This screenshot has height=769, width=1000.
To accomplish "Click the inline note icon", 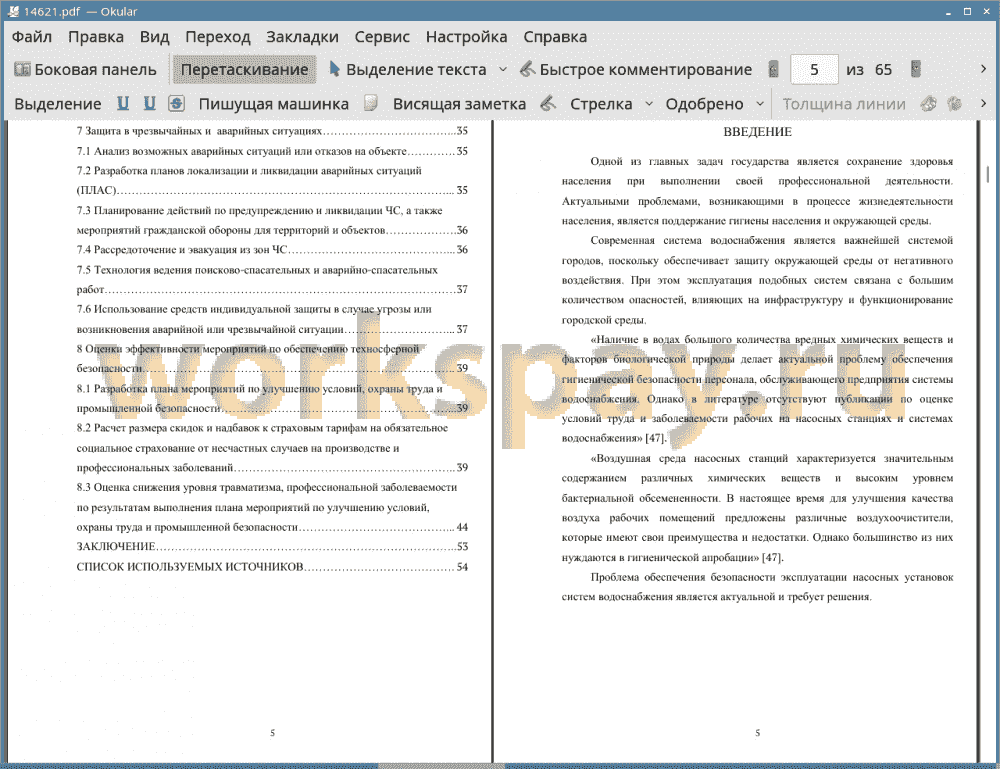I will 371,103.
